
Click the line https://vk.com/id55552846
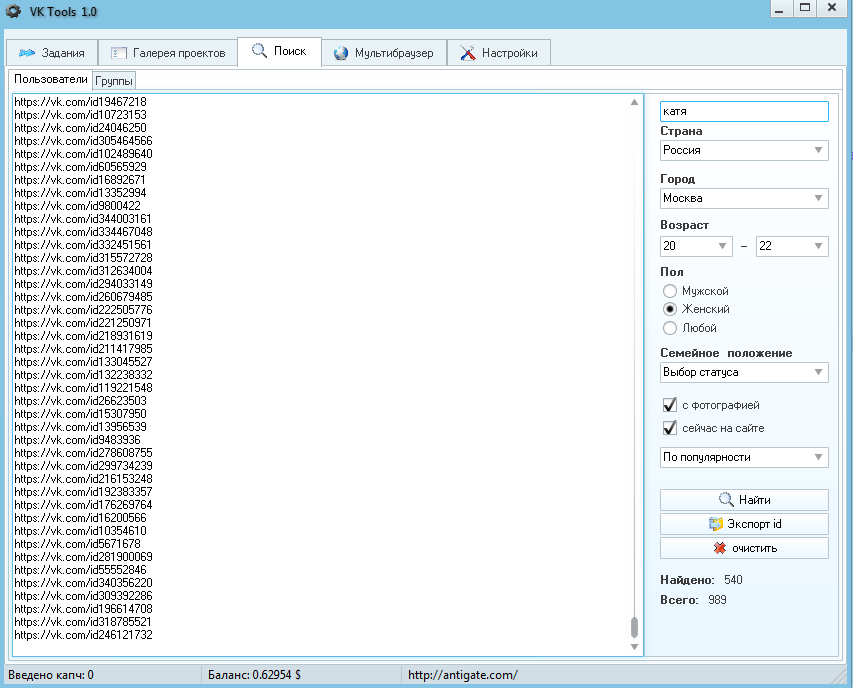pyautogui.click(x=81, y=570)
